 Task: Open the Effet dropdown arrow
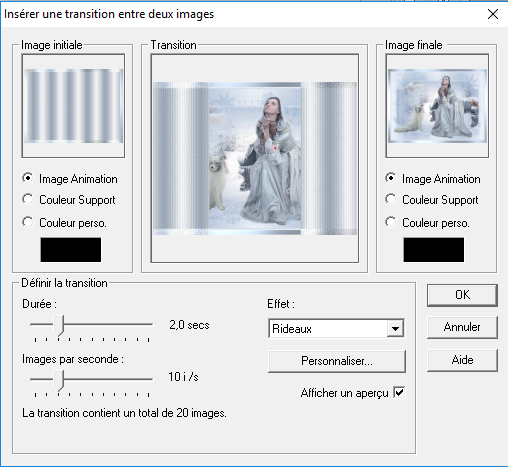point(395,329)
